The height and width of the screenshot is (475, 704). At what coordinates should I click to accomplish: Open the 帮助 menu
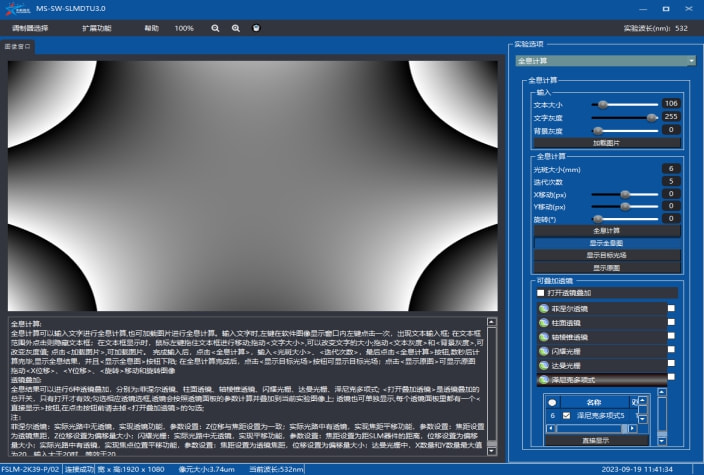pyautogui.click(x=151, y=28)
